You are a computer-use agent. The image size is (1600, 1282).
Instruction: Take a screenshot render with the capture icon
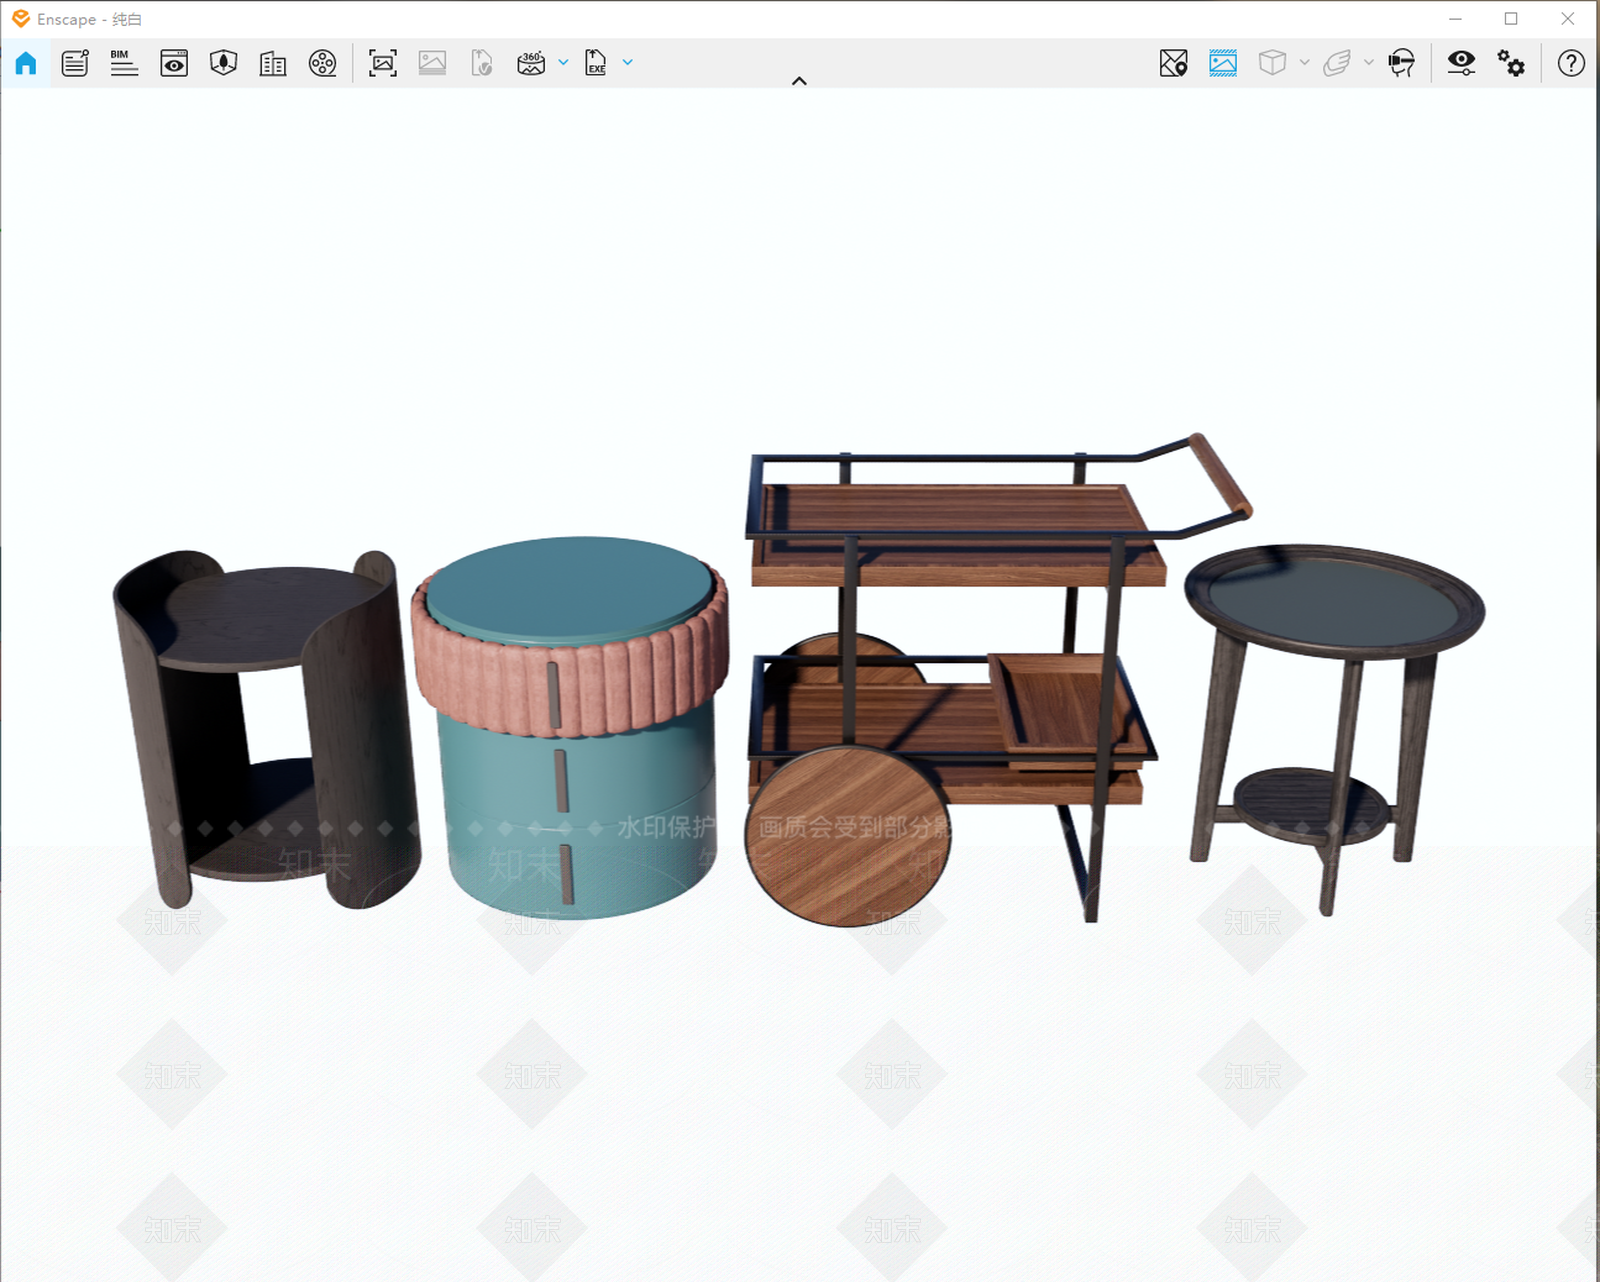coord(383,63)
